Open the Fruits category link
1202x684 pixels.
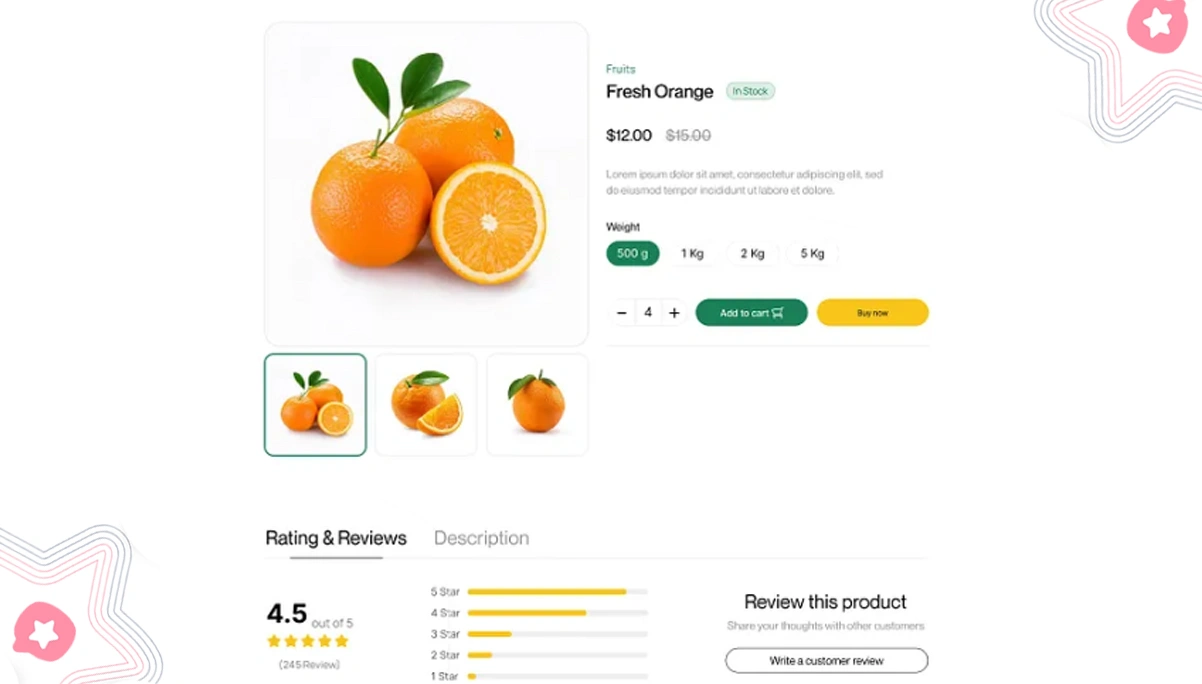tap(620, 69)
